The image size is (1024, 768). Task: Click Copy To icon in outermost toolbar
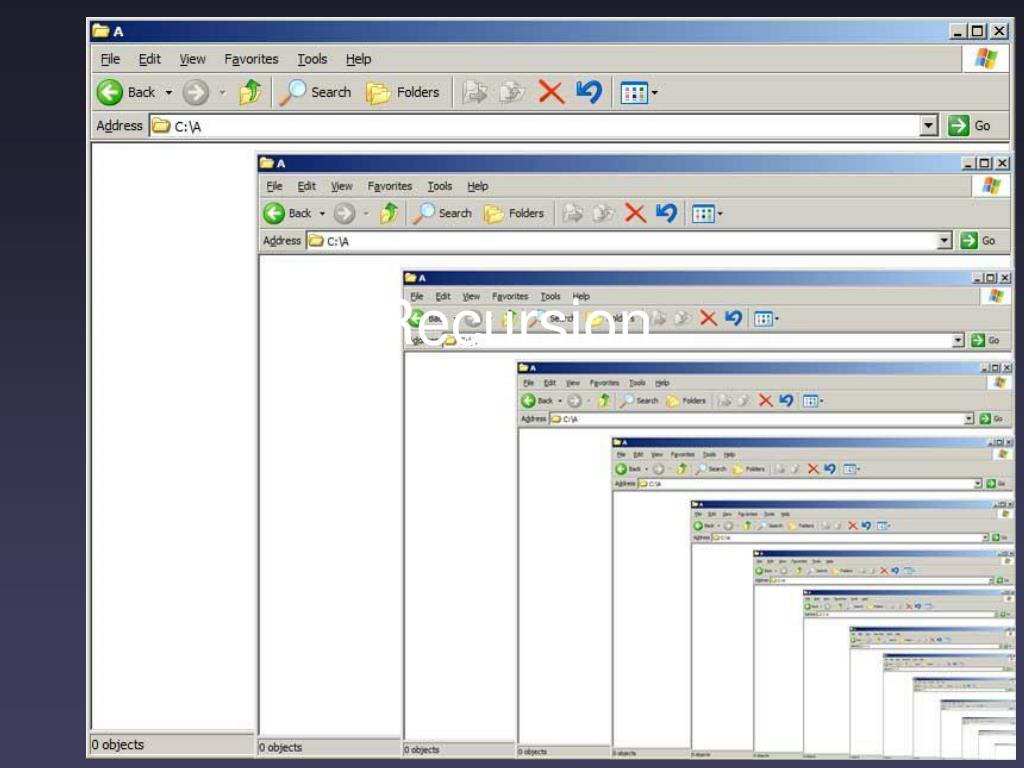click(x=513, y=92)
